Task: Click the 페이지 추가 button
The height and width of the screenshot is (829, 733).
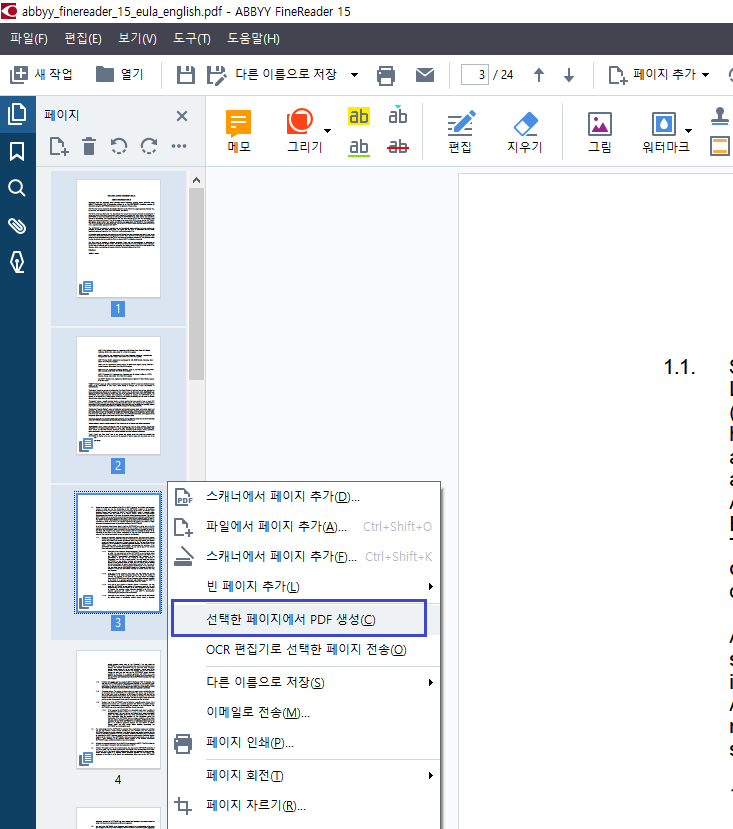Action: pos(652,75)
